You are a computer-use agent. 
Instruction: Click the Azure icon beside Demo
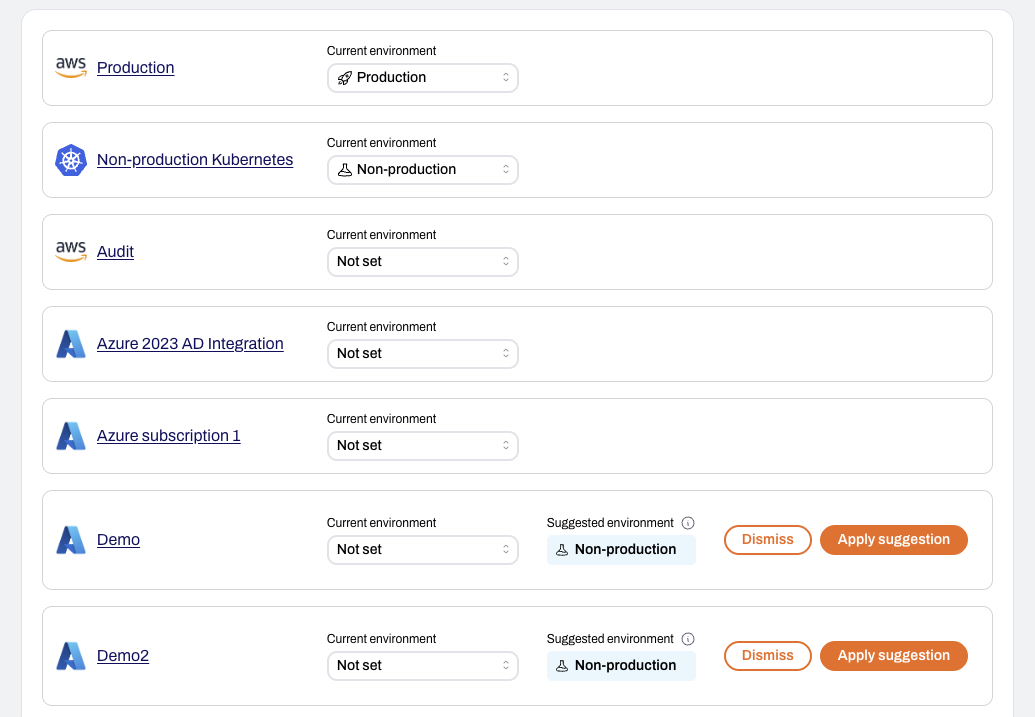point(70,539)
